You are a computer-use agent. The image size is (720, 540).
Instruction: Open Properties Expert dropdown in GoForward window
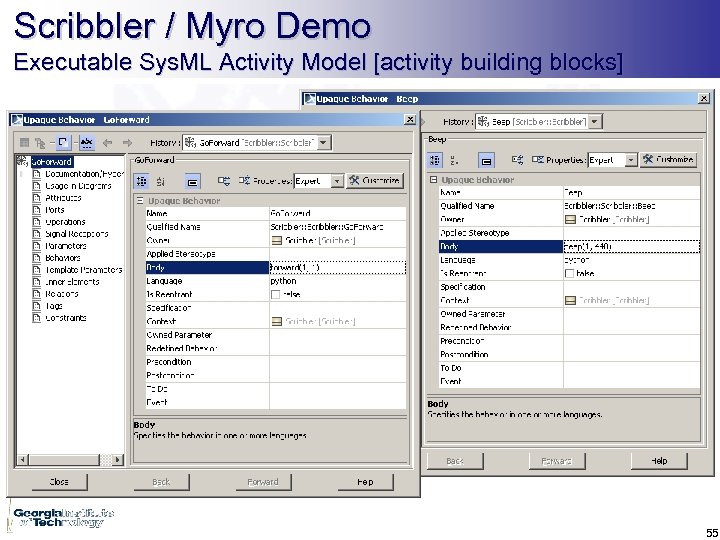[x=337, y=181]
